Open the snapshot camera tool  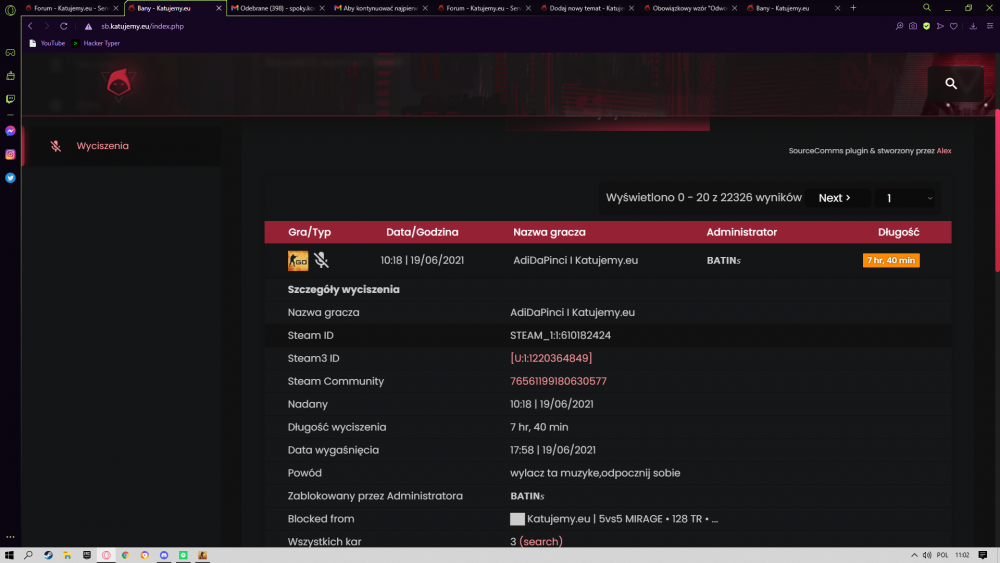913,26
